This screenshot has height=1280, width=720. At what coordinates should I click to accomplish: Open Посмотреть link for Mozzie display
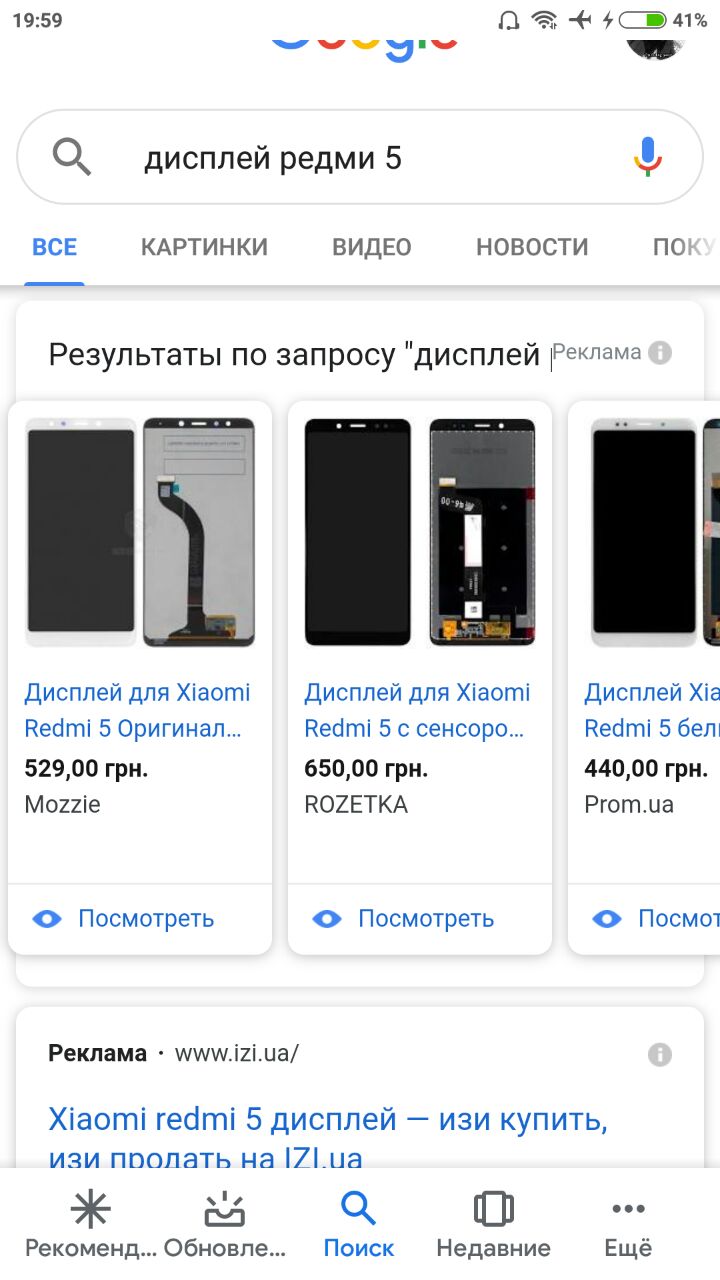tap(146, 918)
